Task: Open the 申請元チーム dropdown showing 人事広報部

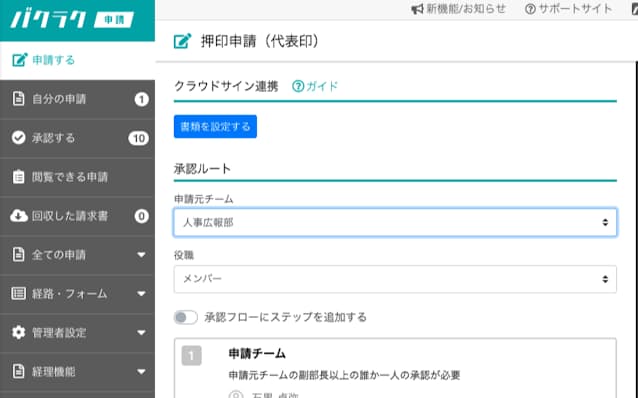Action: tap(395, 222)
